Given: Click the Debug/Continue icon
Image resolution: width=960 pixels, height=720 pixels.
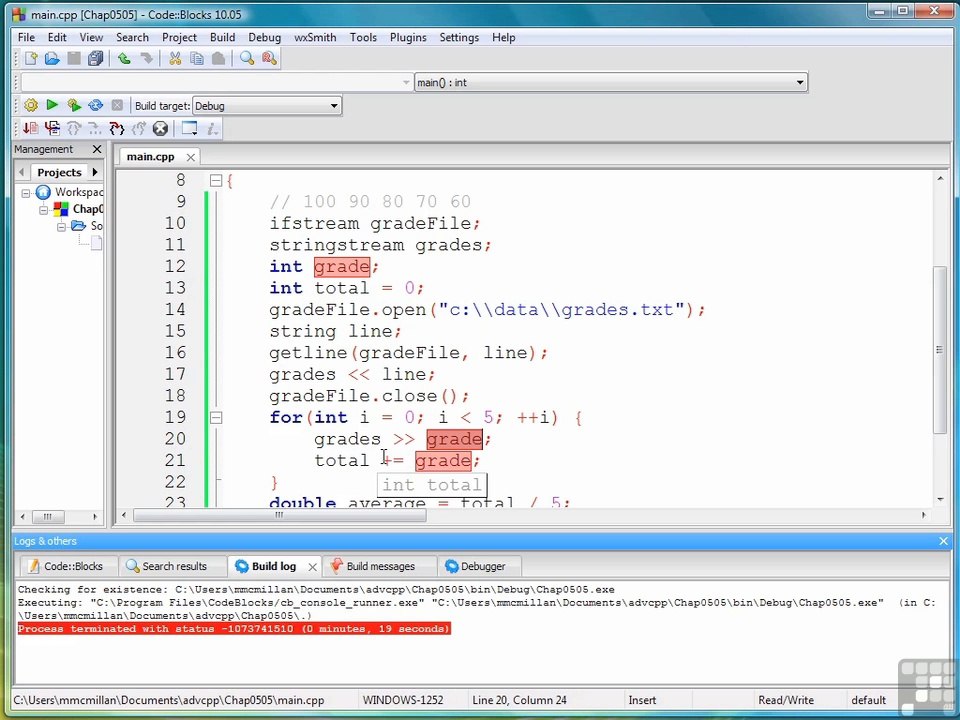Looking at the screenshot, I should [x=31, y=129].
